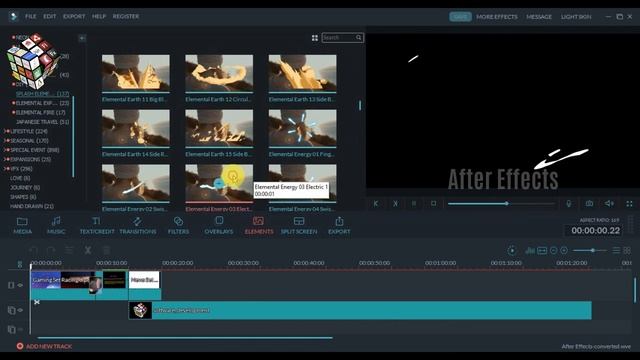Toggle third track visibility eye

click(x=20, y=329)
